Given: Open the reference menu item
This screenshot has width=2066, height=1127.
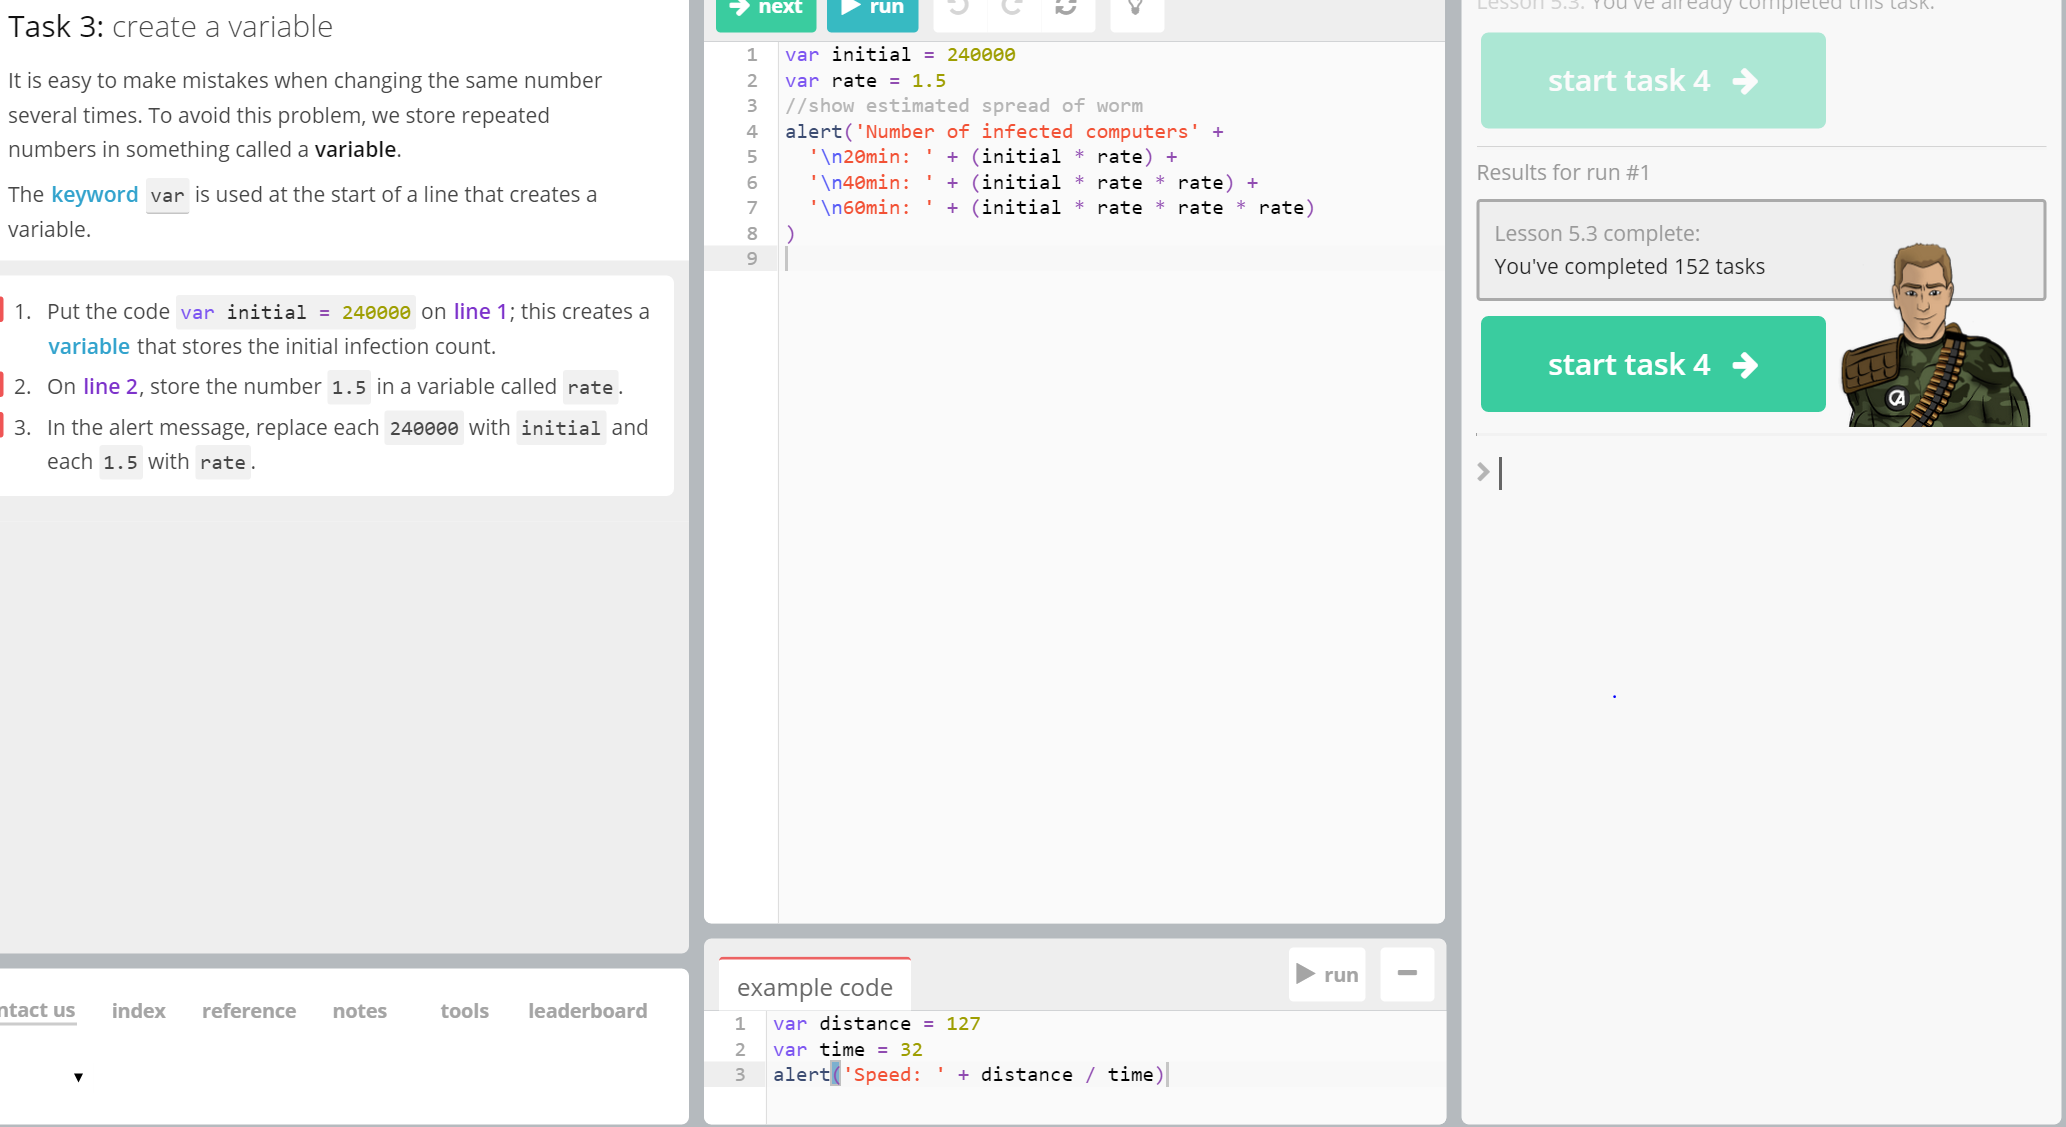Looking at the screenshot, I should (249, 1011).
